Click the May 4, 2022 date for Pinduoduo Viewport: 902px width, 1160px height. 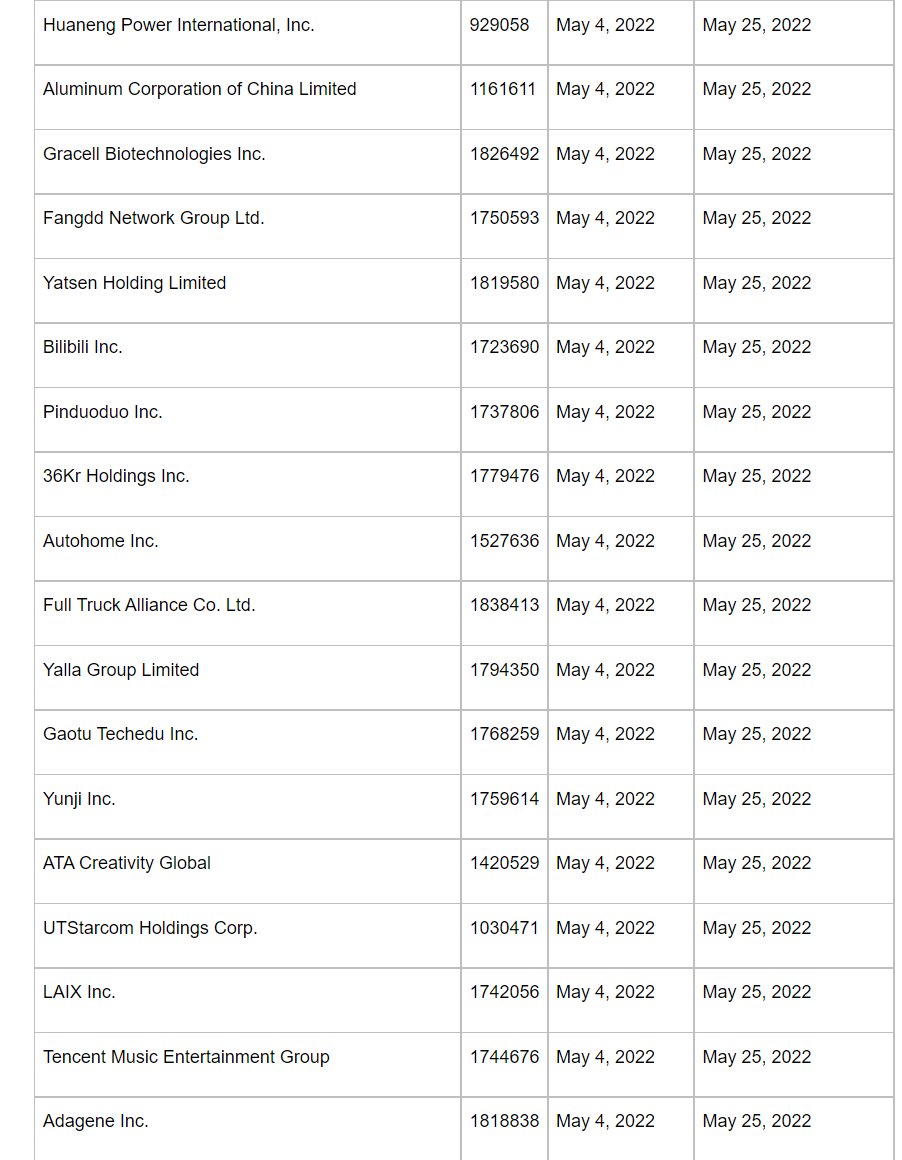click(605, 412)
